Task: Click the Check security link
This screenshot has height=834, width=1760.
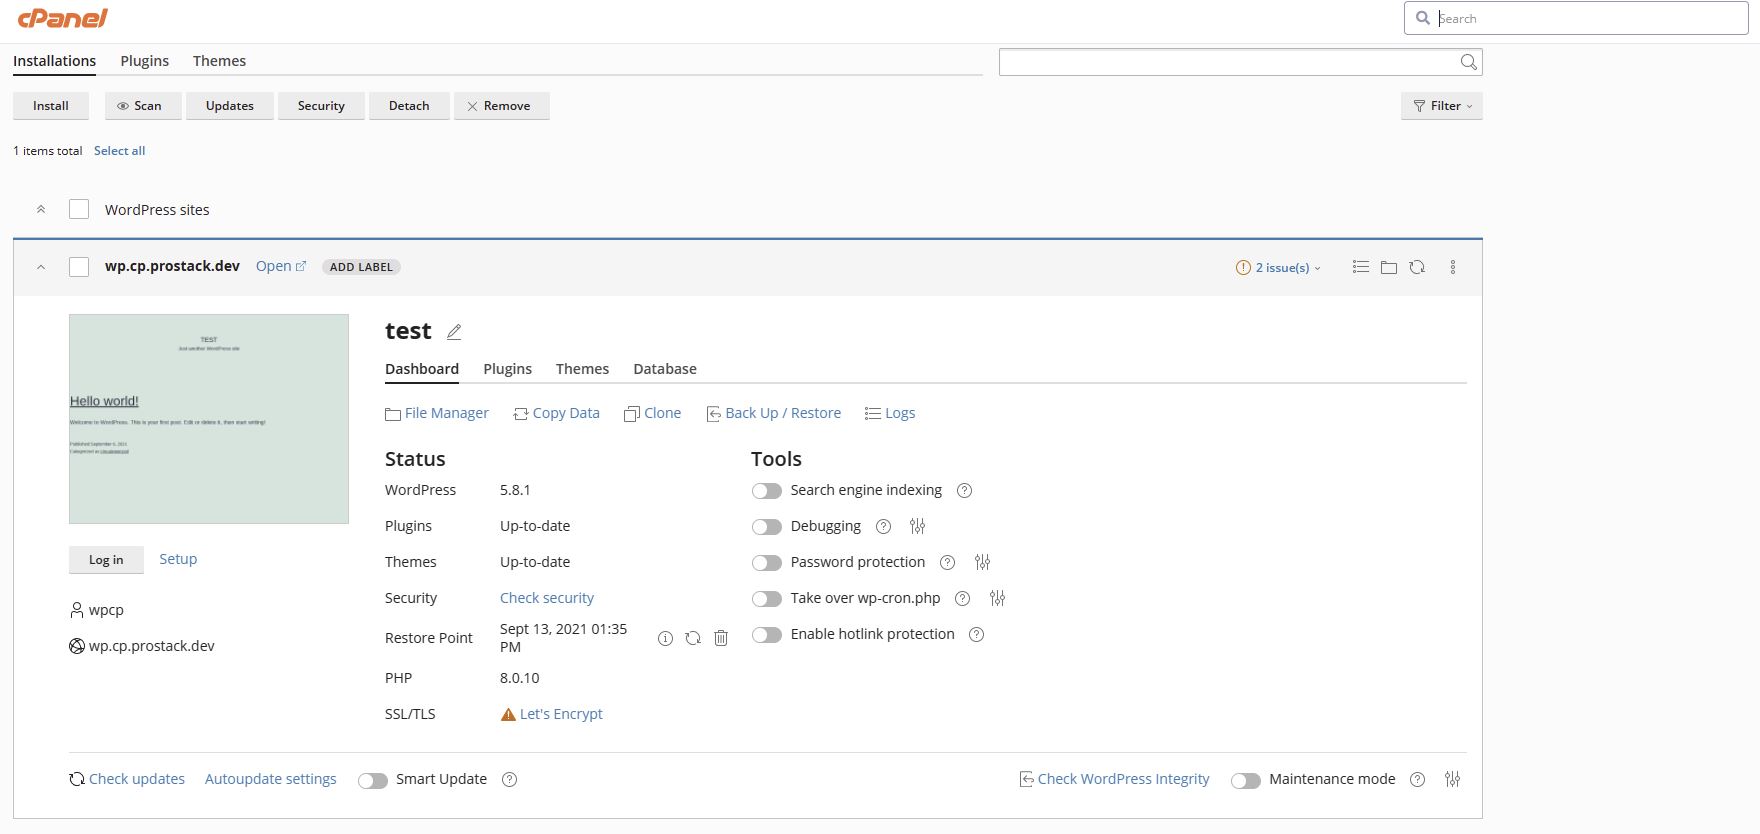Action: tap(547, 598)
